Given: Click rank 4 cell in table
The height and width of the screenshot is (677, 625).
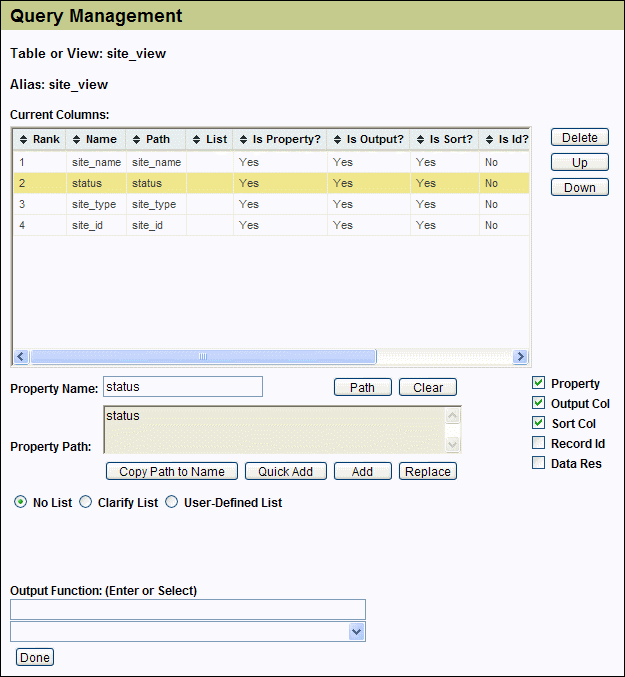Looking at the screenshot, I should (40, 225).
